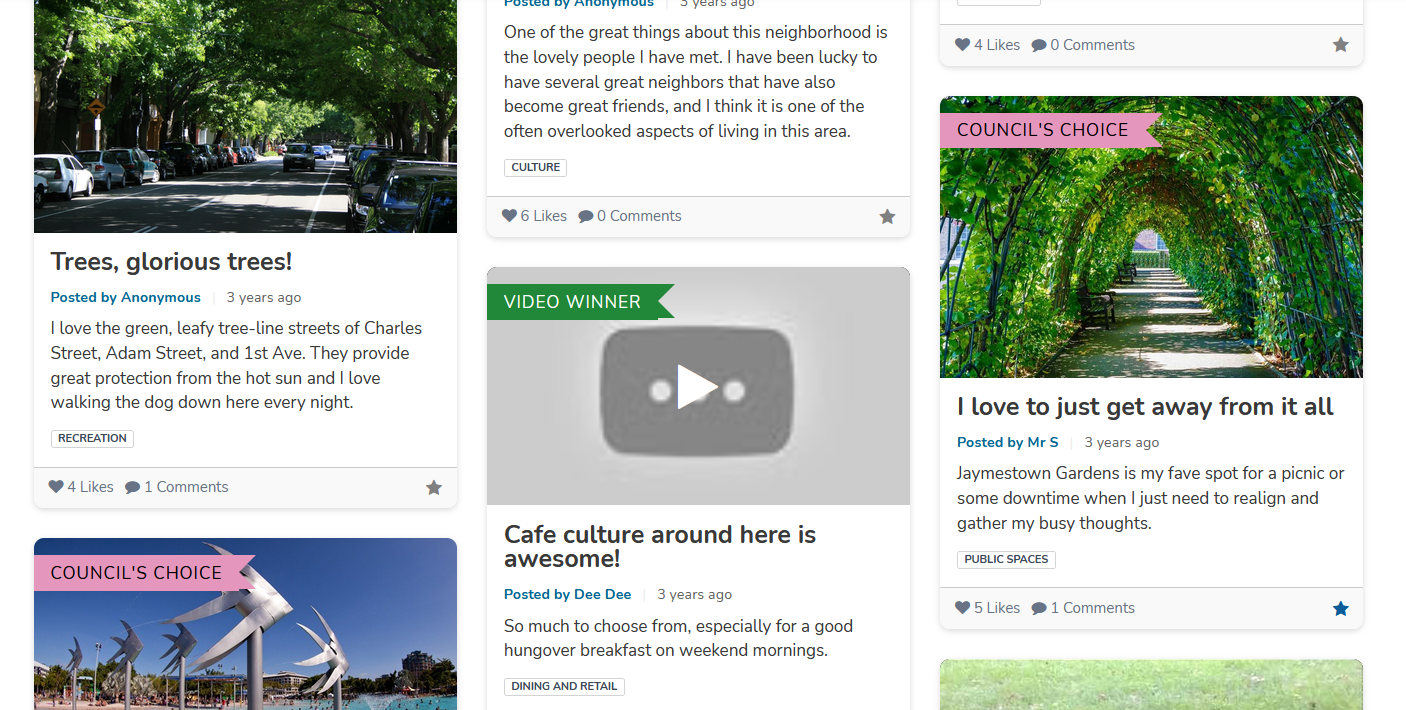1406x710 pixels.
Task: Favorite the post tagged CULTURE with star
Action: point(887,217)
